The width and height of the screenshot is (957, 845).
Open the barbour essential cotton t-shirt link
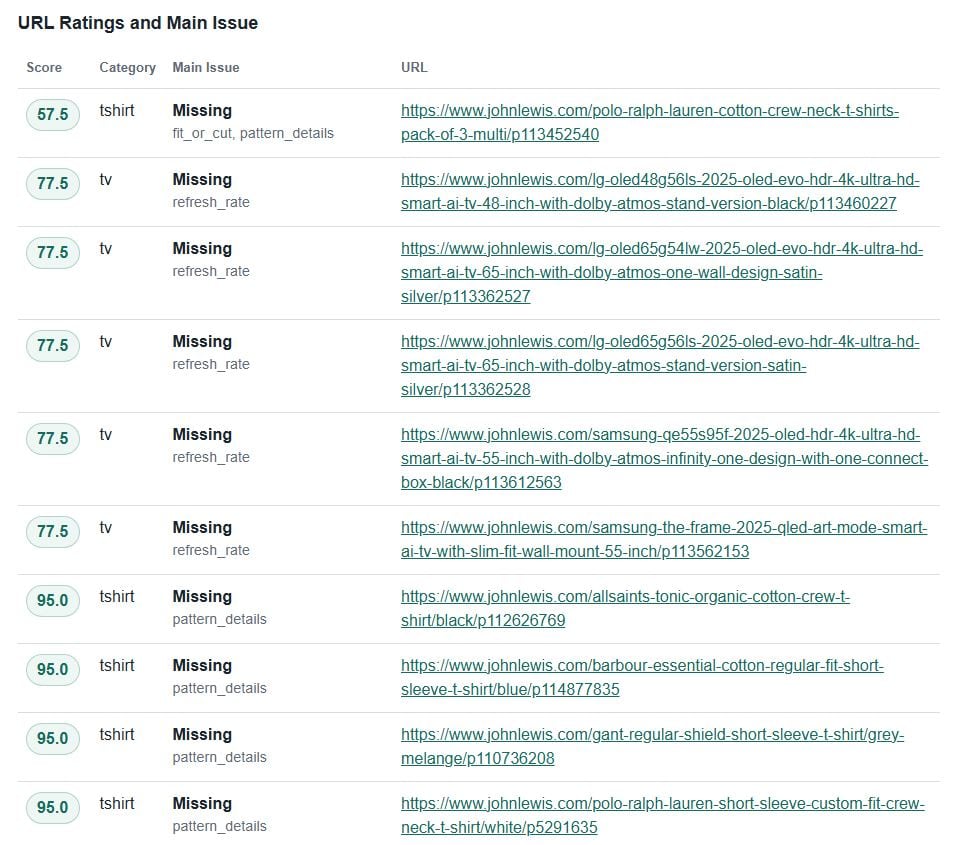[x=642, y=678]
